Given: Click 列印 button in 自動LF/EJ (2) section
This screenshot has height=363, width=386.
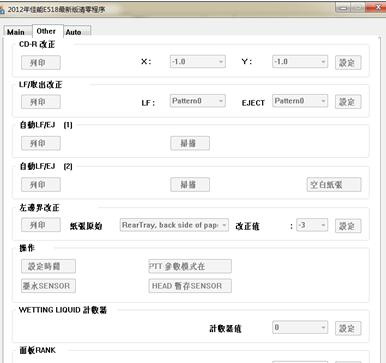Looking at the screenshot, I should [41, 184].
